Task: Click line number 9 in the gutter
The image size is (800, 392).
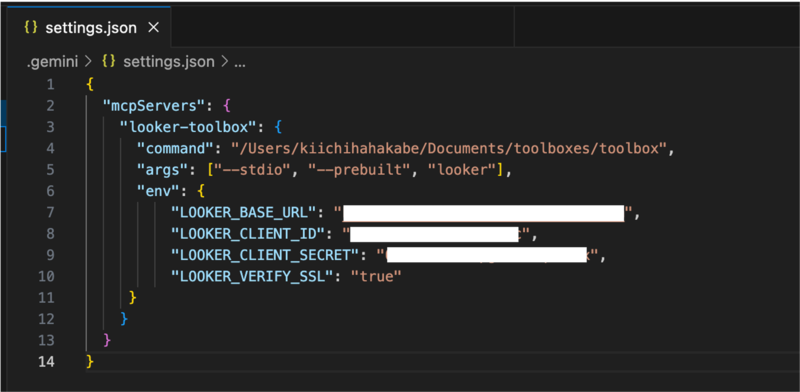Action: [50, 255]
